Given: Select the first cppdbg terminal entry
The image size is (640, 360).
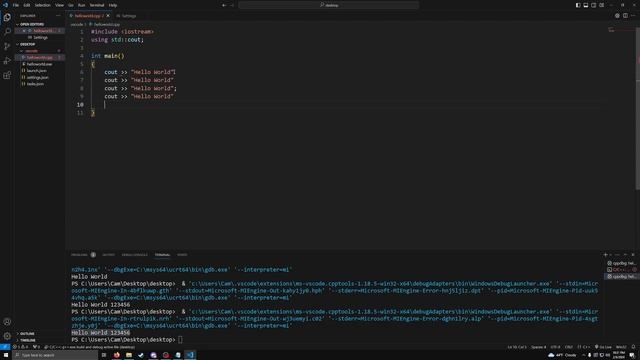Looking at the screenshot, I should [x=621, y=263].
